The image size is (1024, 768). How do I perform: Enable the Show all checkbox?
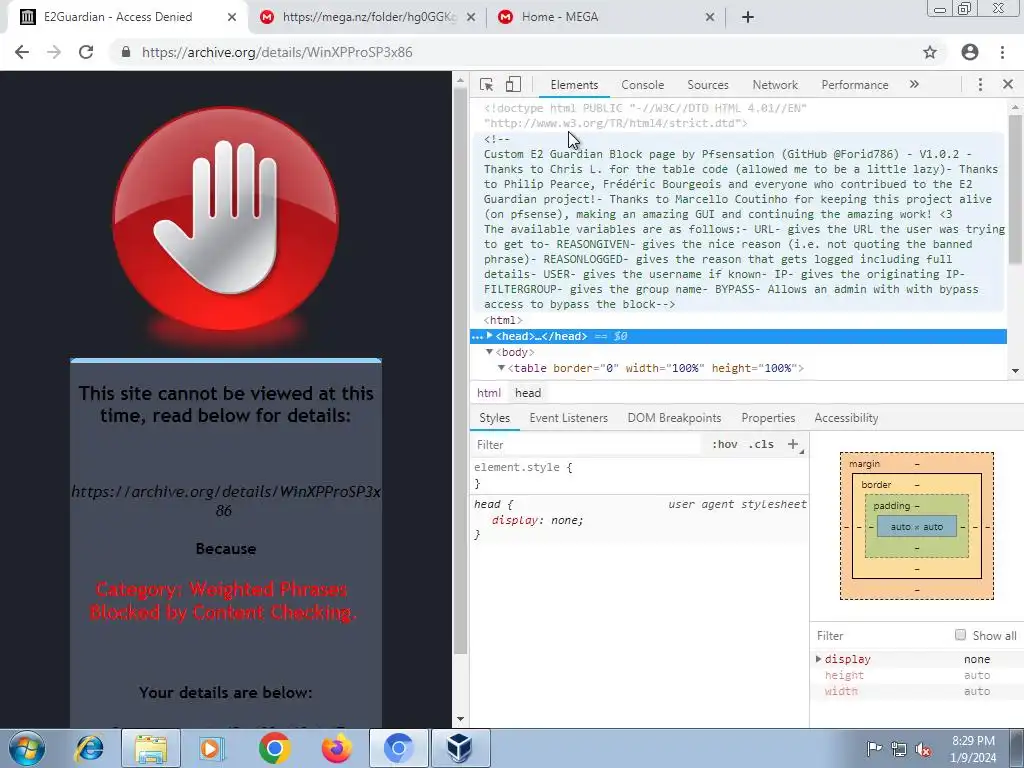point(960,635)
